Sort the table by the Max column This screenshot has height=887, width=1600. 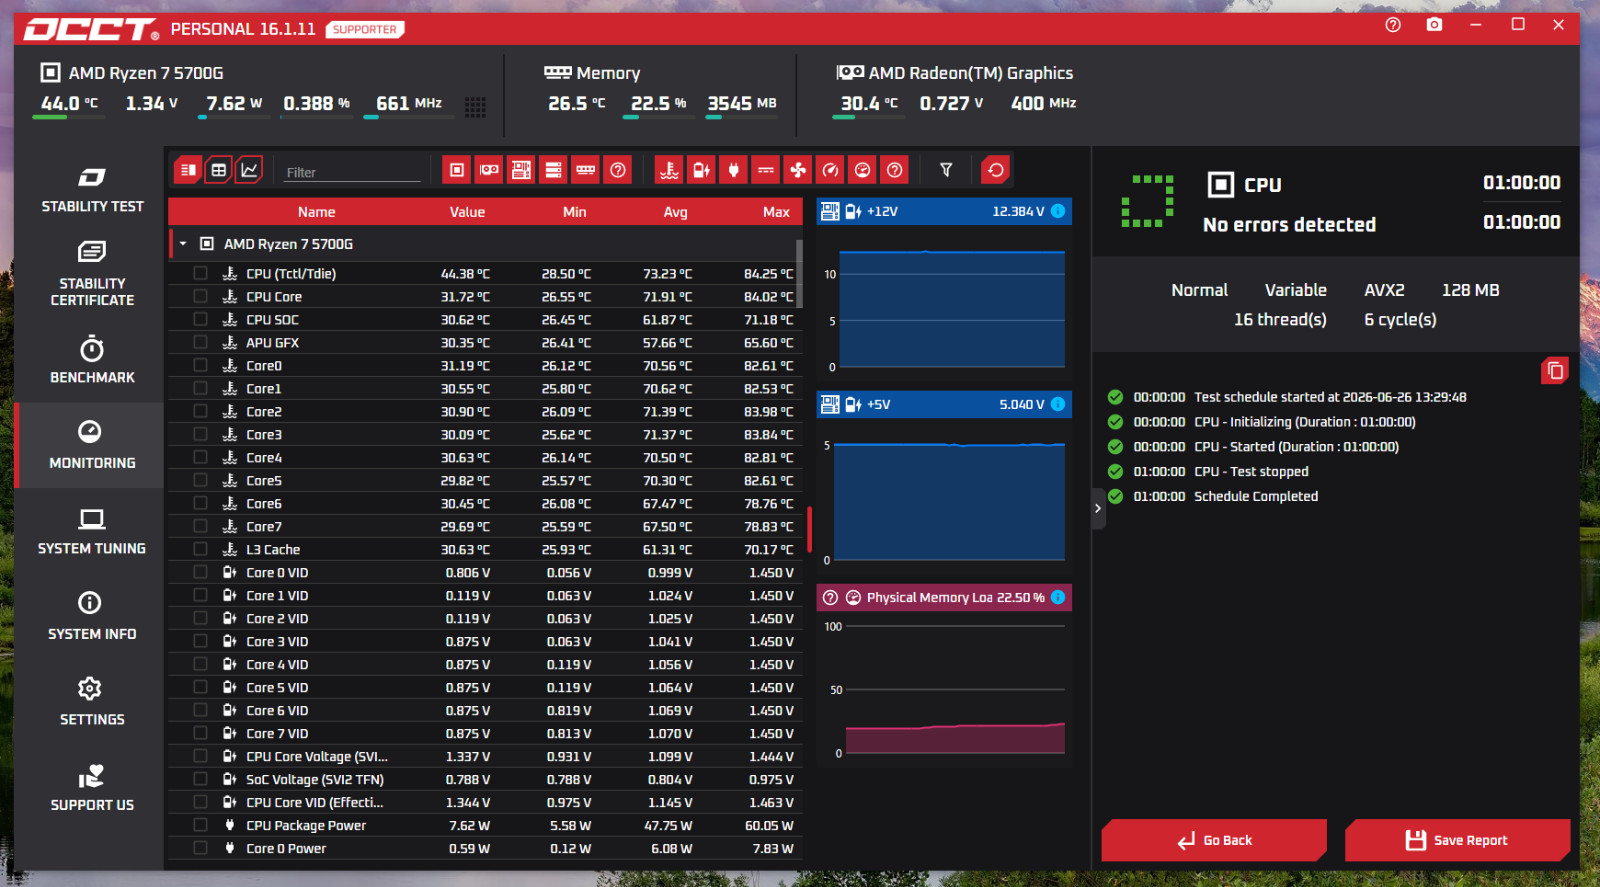point(777,212)
